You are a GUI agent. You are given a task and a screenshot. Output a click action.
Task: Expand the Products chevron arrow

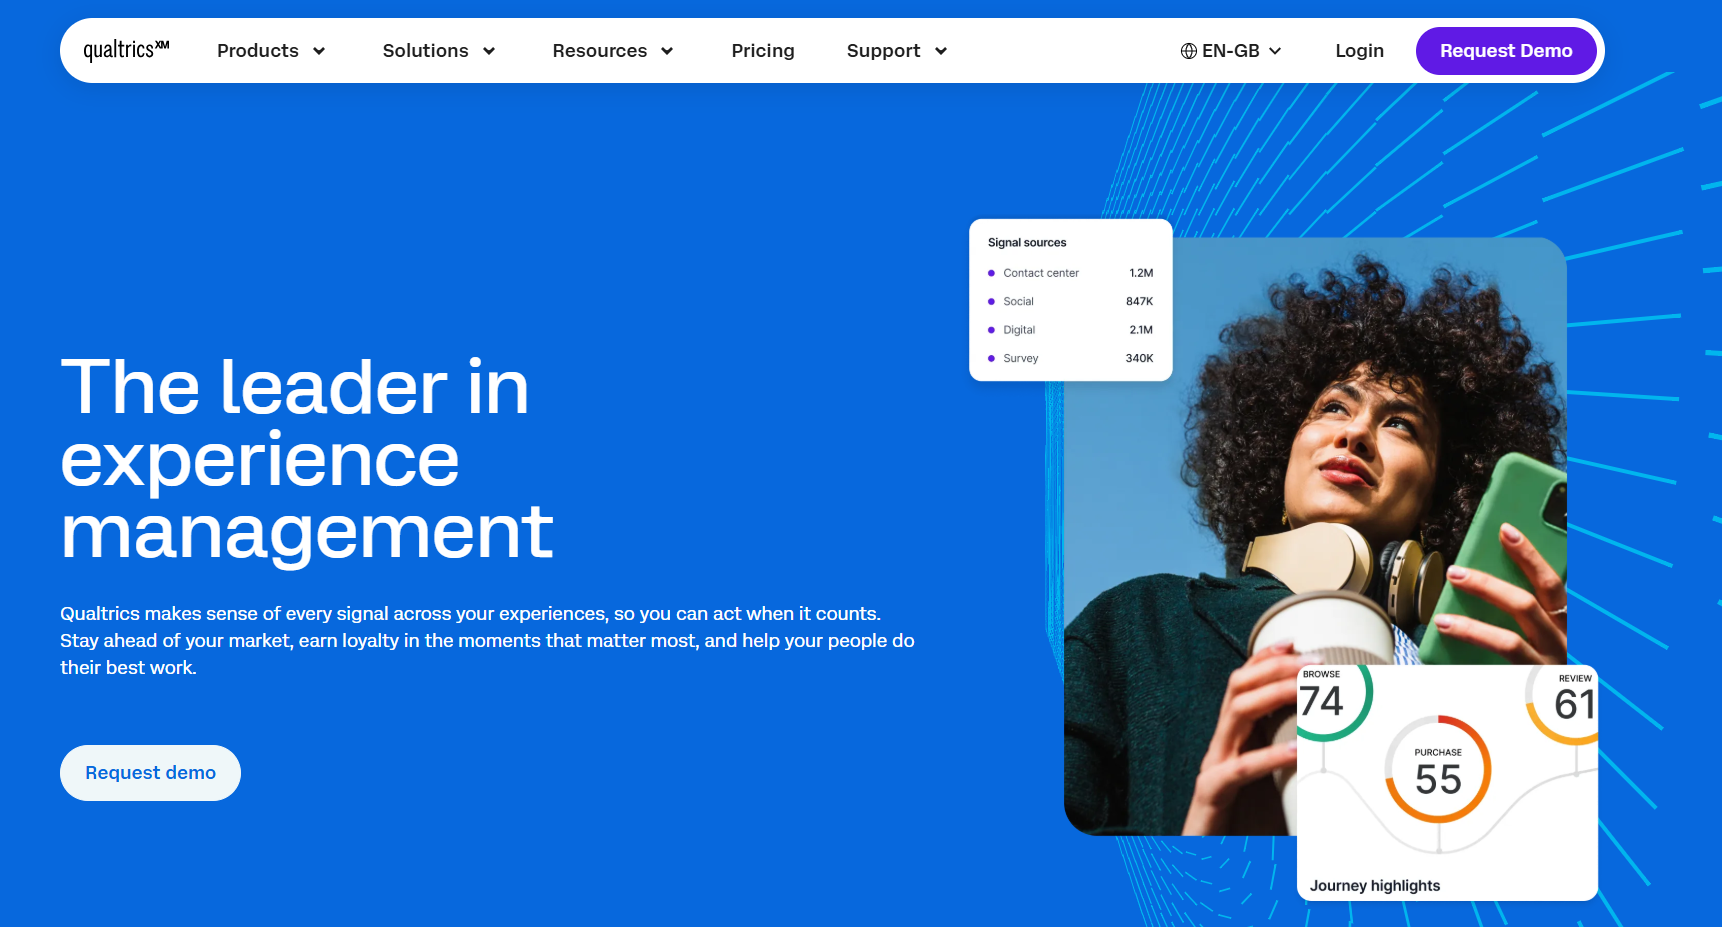pyautogui.click(x=319, y=51)
